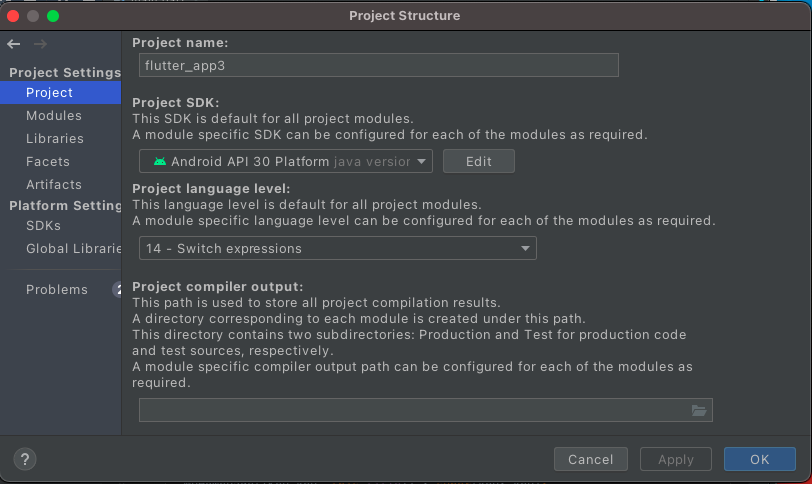Focus the Project name text field
812x484 pixels.
(x=379, y=65)
